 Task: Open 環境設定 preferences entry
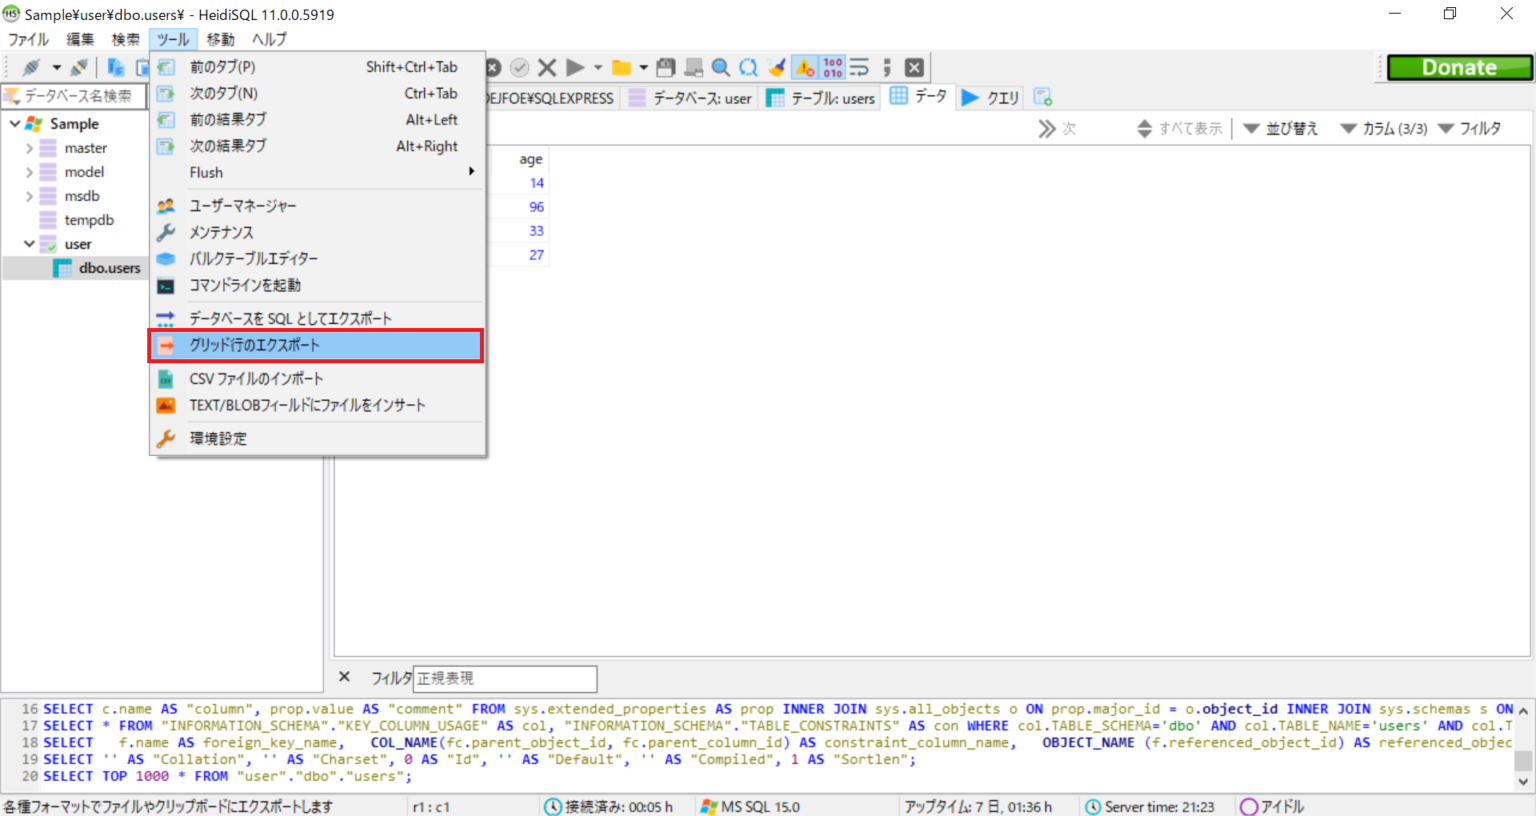[x=220, y=437]
